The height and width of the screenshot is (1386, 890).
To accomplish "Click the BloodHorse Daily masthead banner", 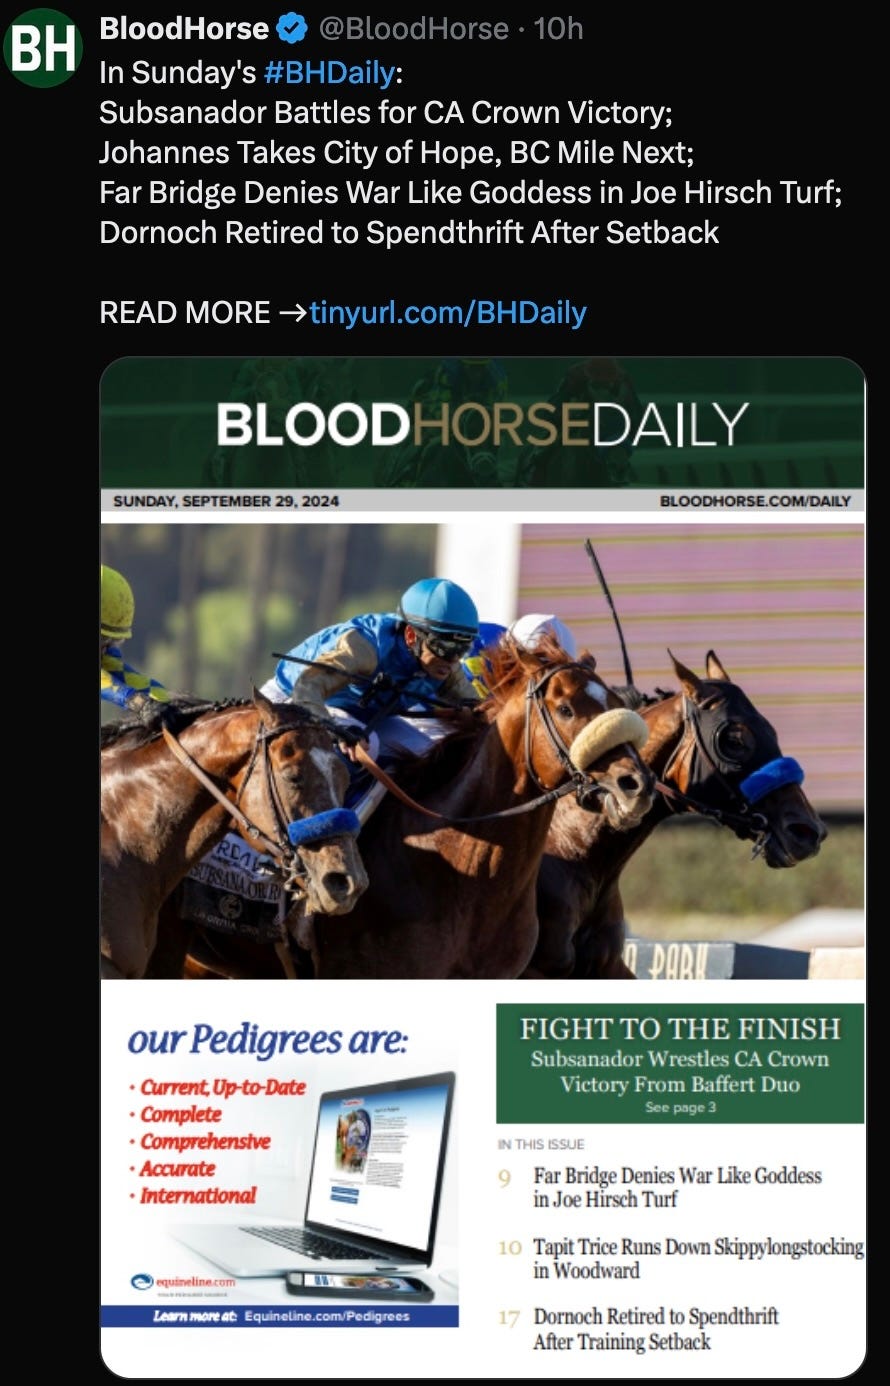I will (x=483, y=424).
